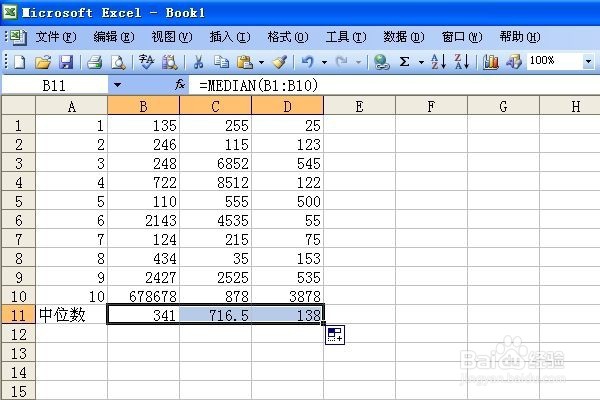
Task: Click the zoom field showing 100%
Action: [x=554, y=61]
